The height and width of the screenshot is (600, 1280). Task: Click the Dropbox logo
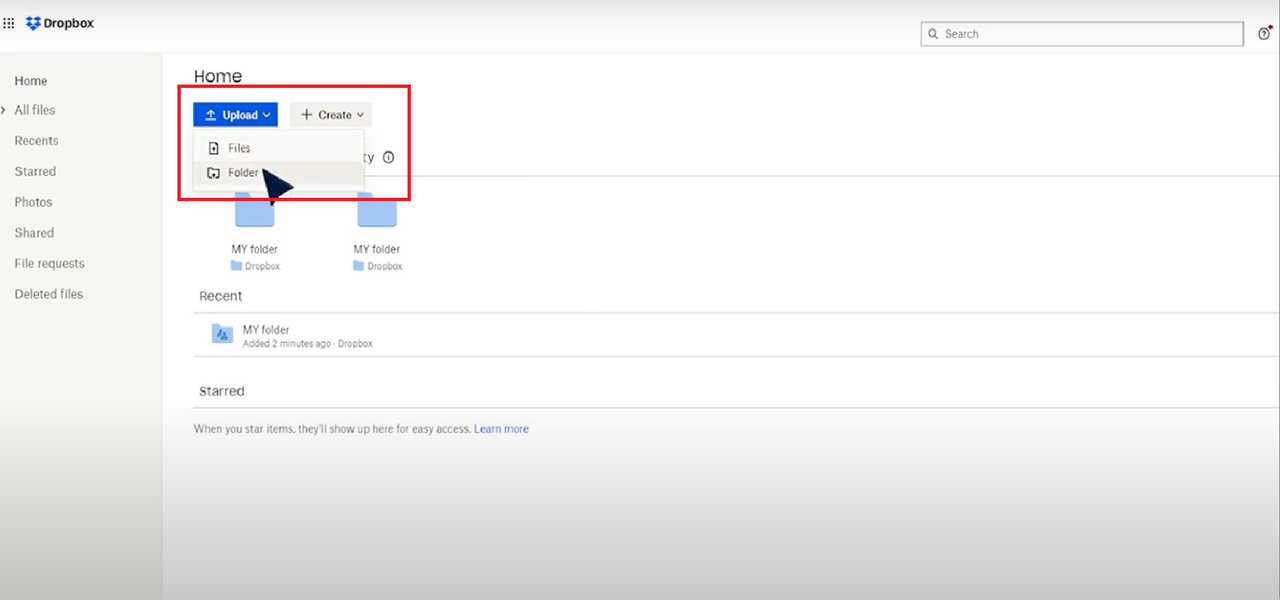(60, 23)
